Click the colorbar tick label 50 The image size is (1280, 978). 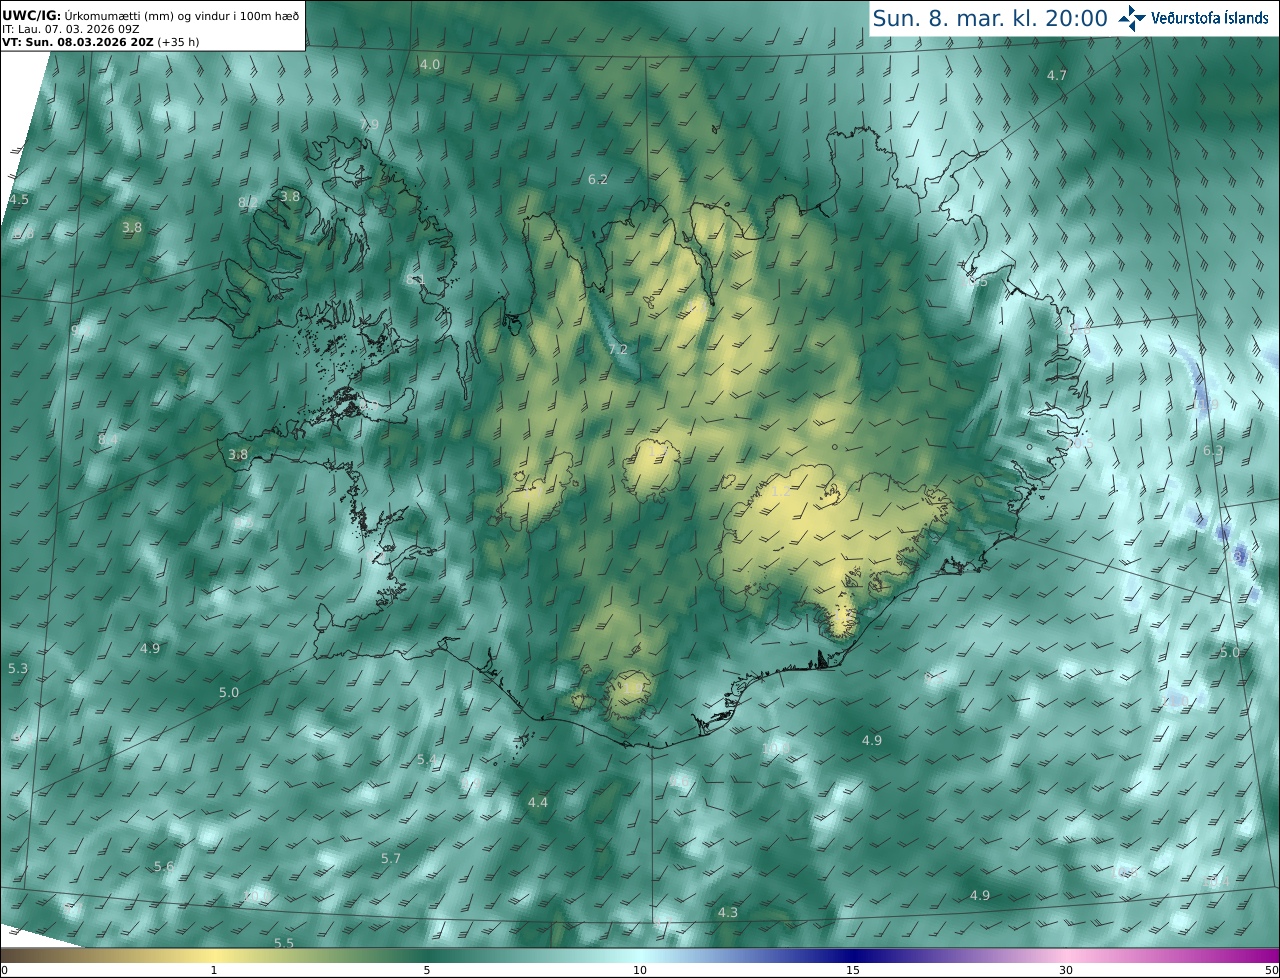coord(1271,970)
